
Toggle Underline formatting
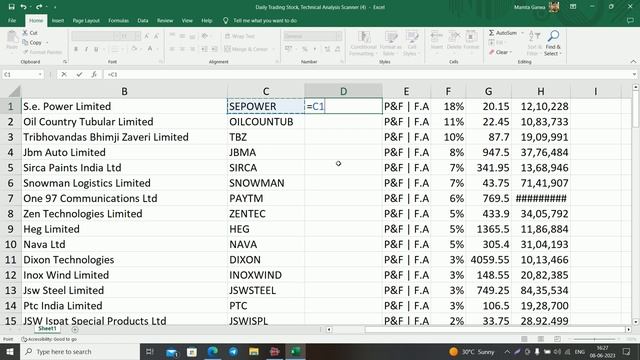(96, 49)
